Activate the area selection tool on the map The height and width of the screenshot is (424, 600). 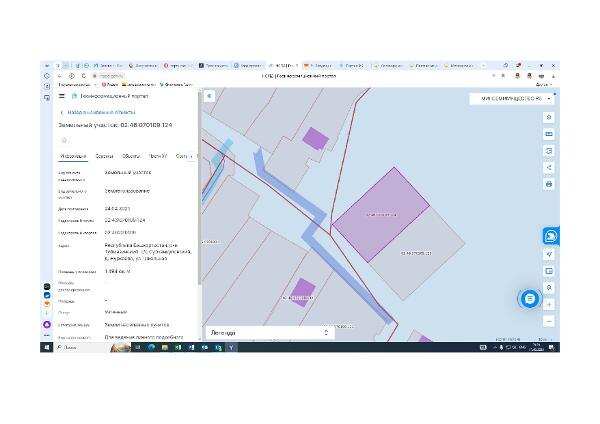pyautogui.click(x=549, y=151)
